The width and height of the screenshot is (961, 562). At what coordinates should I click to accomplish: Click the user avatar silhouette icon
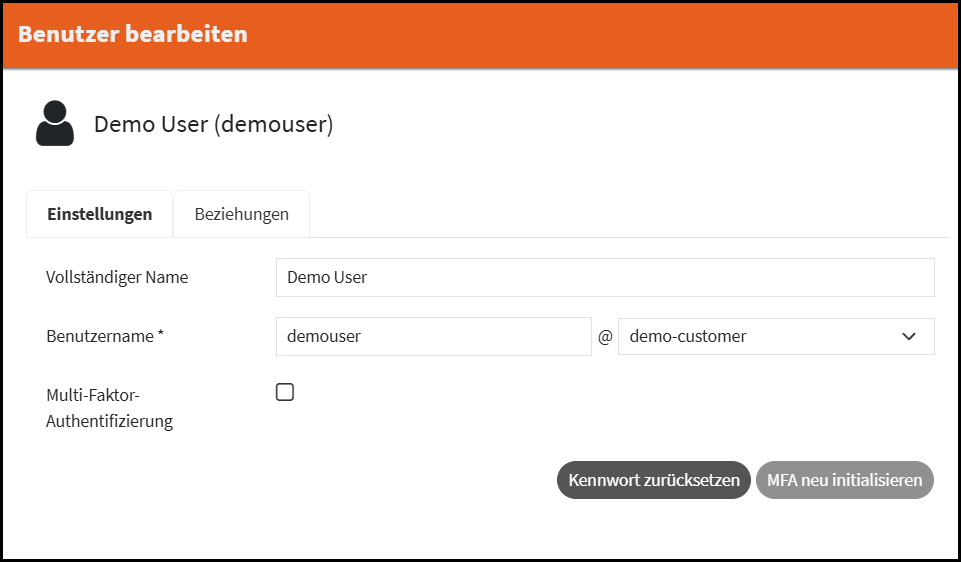coord(55,124)
